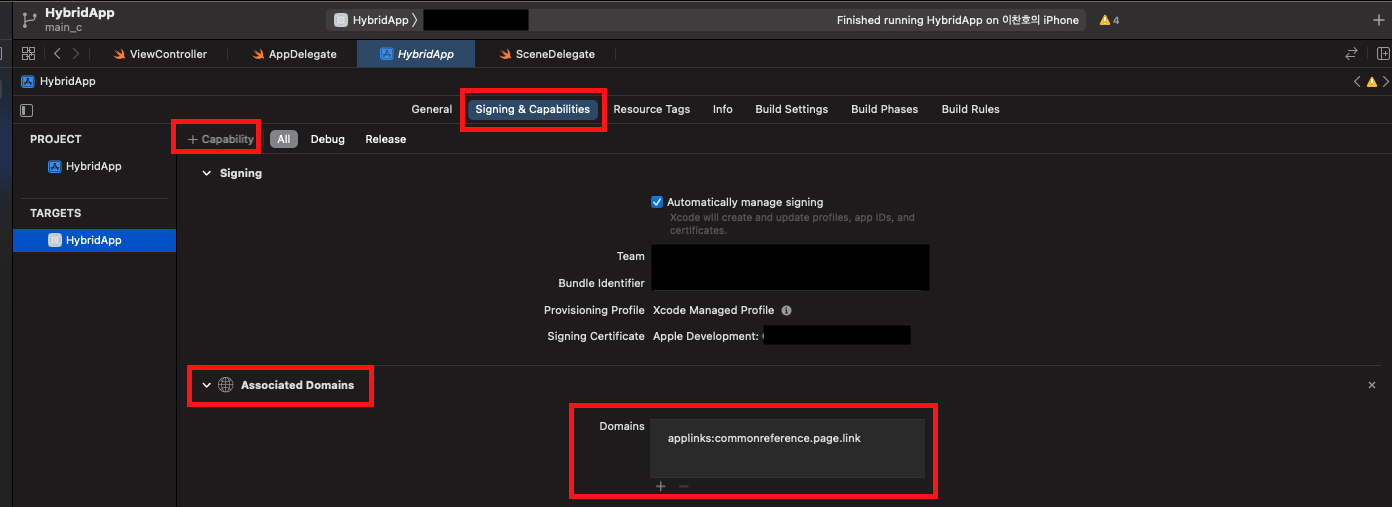Click the main_c branch label
Viewport: 1392px width, 507px height.
point(63,28)
